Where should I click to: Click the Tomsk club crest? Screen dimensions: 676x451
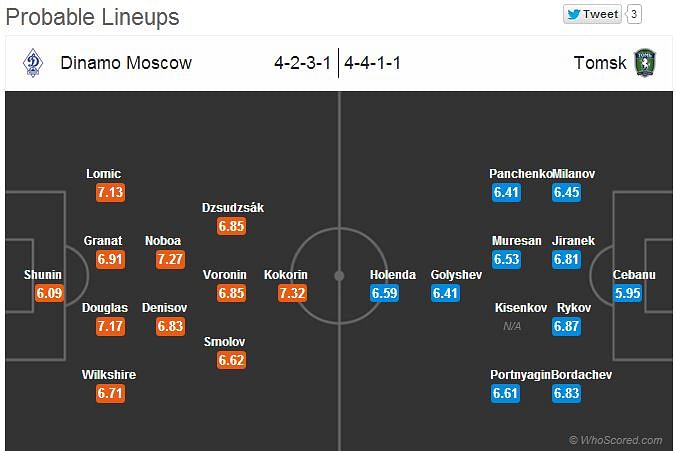click(x=645, y=63)
